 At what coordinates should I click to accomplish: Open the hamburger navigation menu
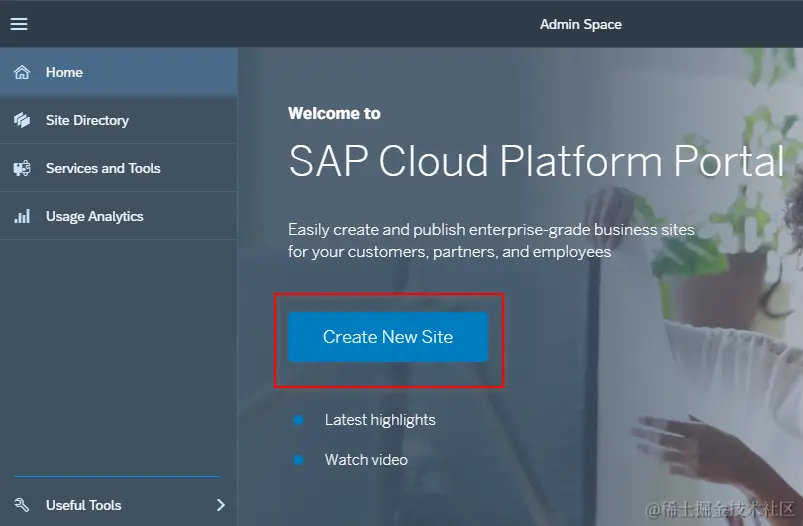point(19,24)
